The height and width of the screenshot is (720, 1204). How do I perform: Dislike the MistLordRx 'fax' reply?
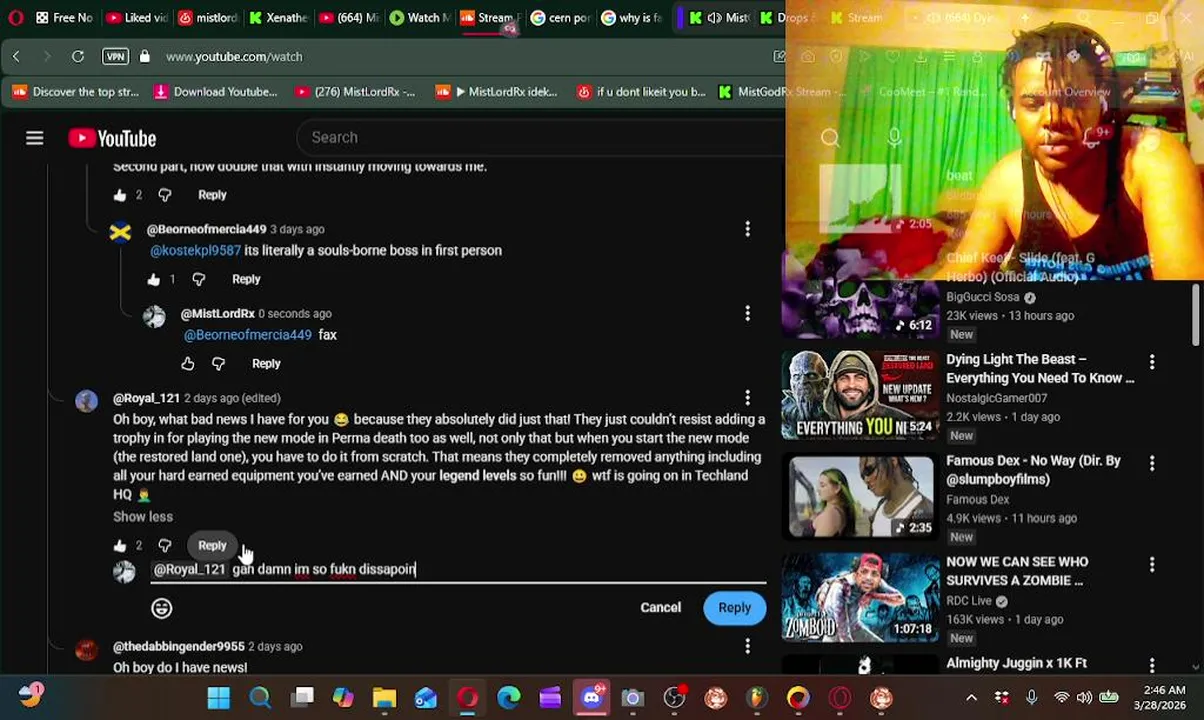(x=218, y=364)
